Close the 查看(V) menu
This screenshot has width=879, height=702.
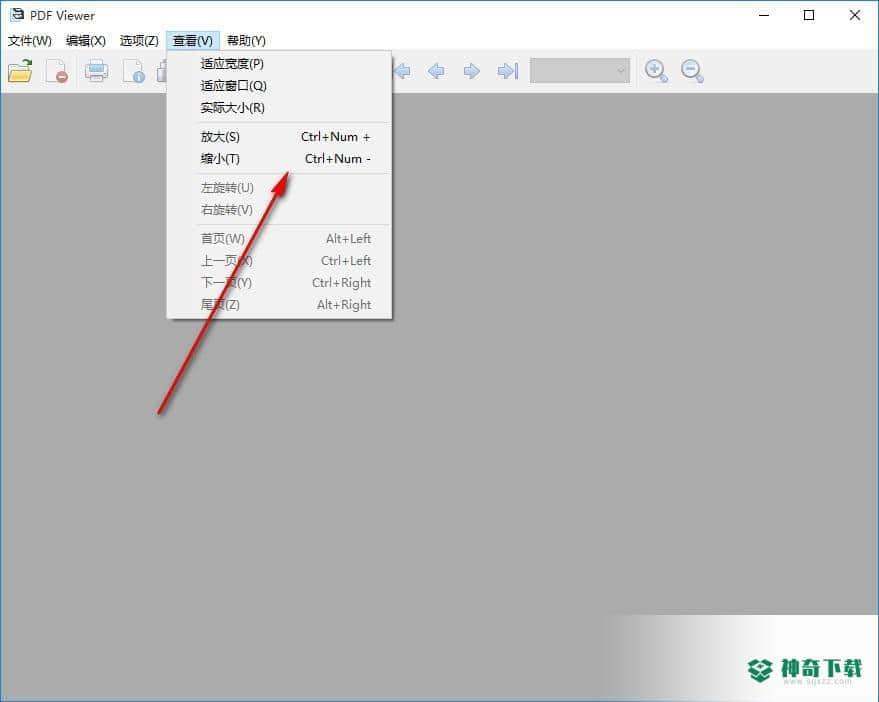(193, 40)
